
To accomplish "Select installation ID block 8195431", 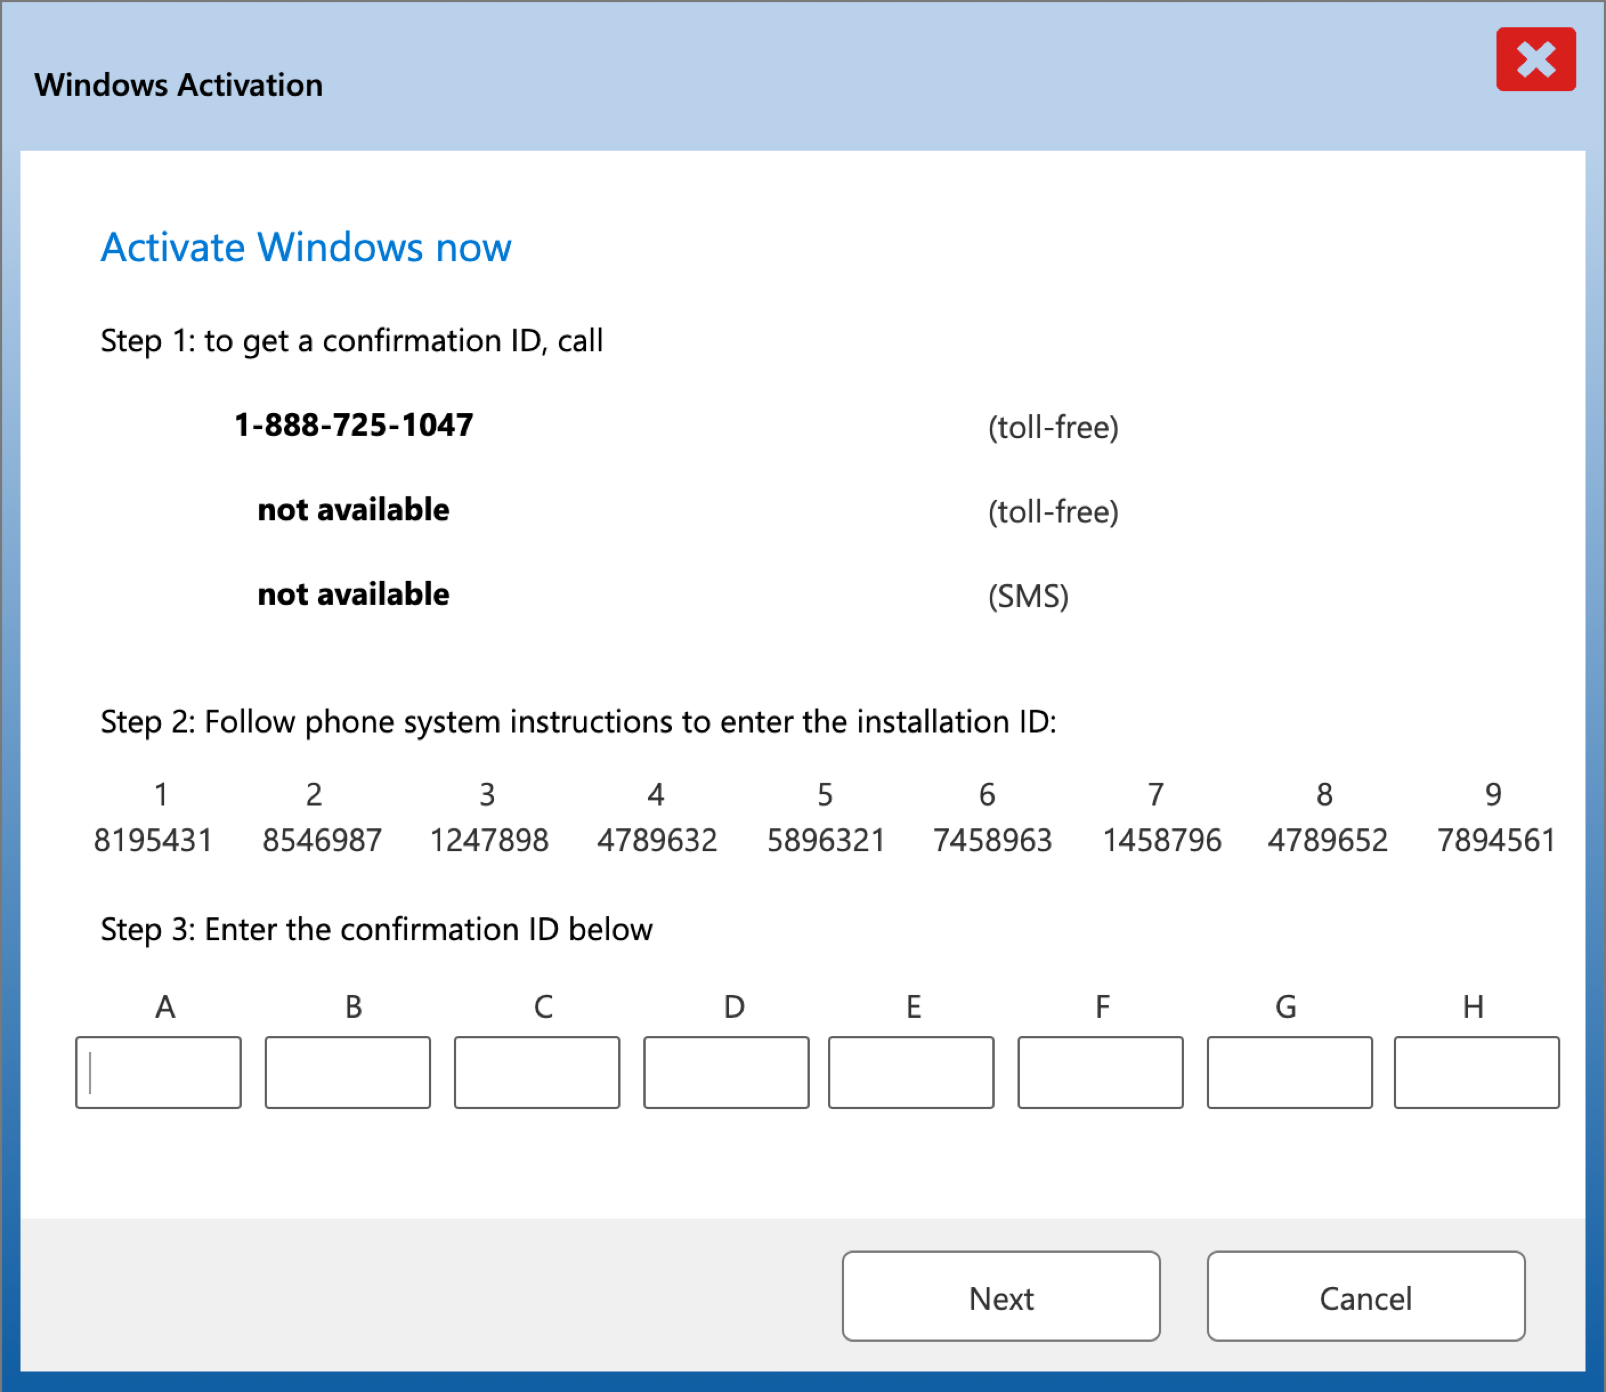I will pyautogui.click(x=153, y=840).
